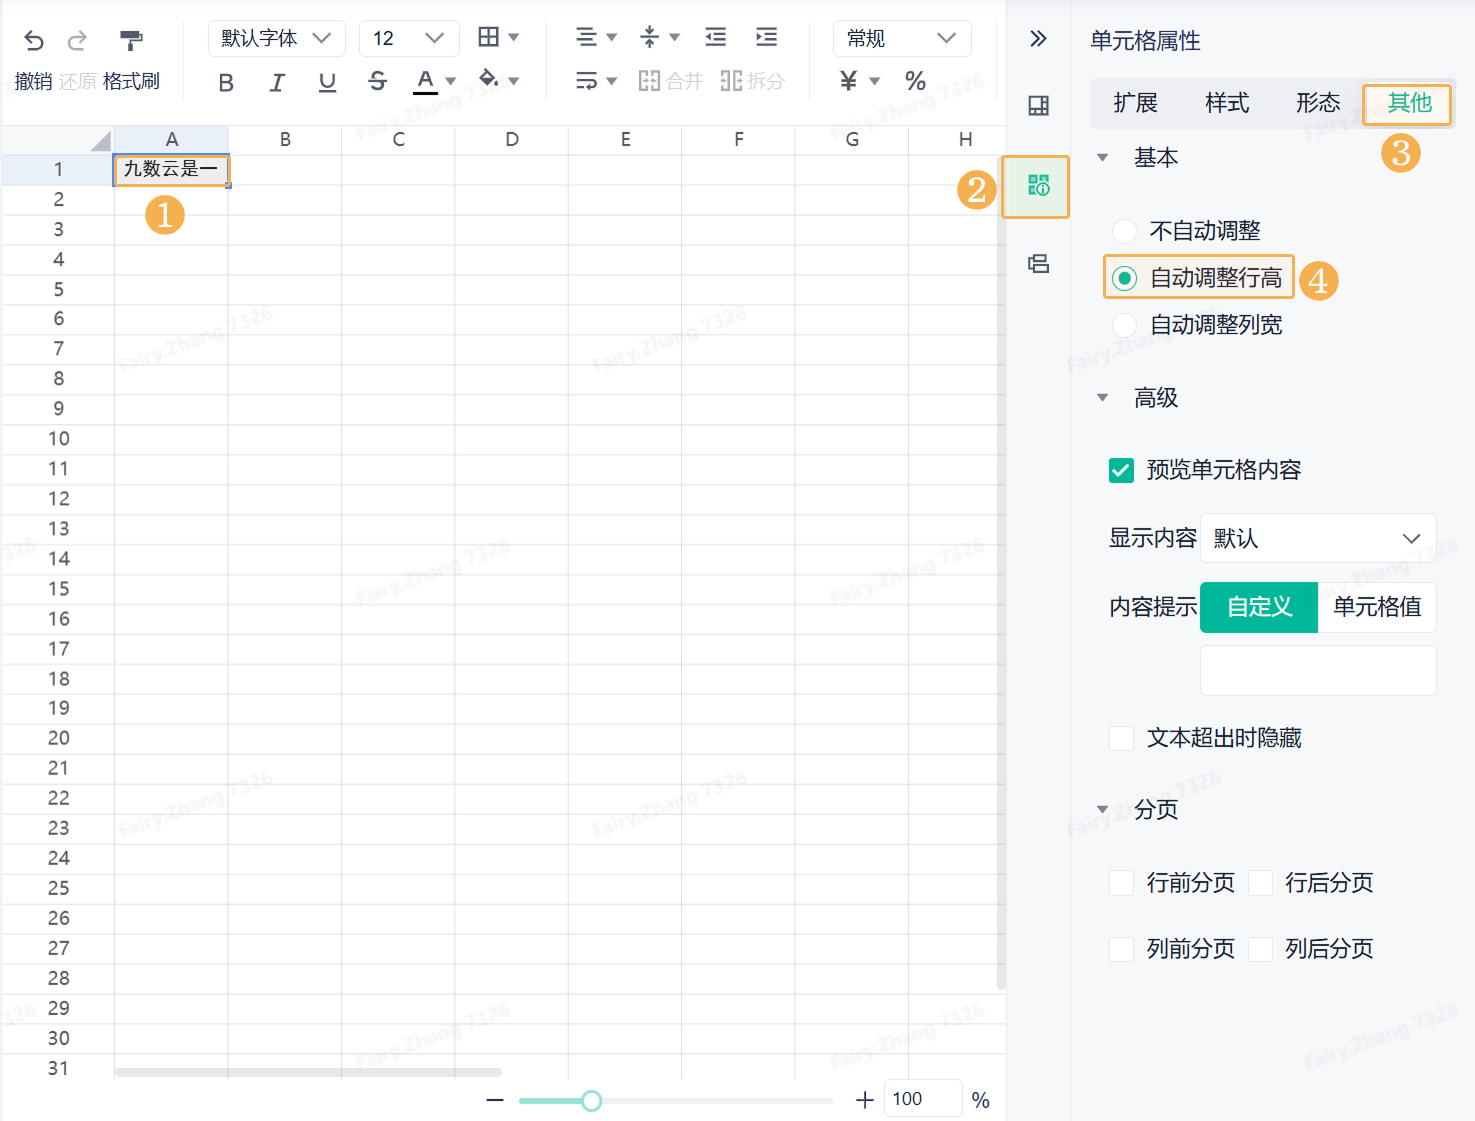Click the custom content hint text box
This screenshot has width=1475, height=1121.
click(x=1318, y=670)
